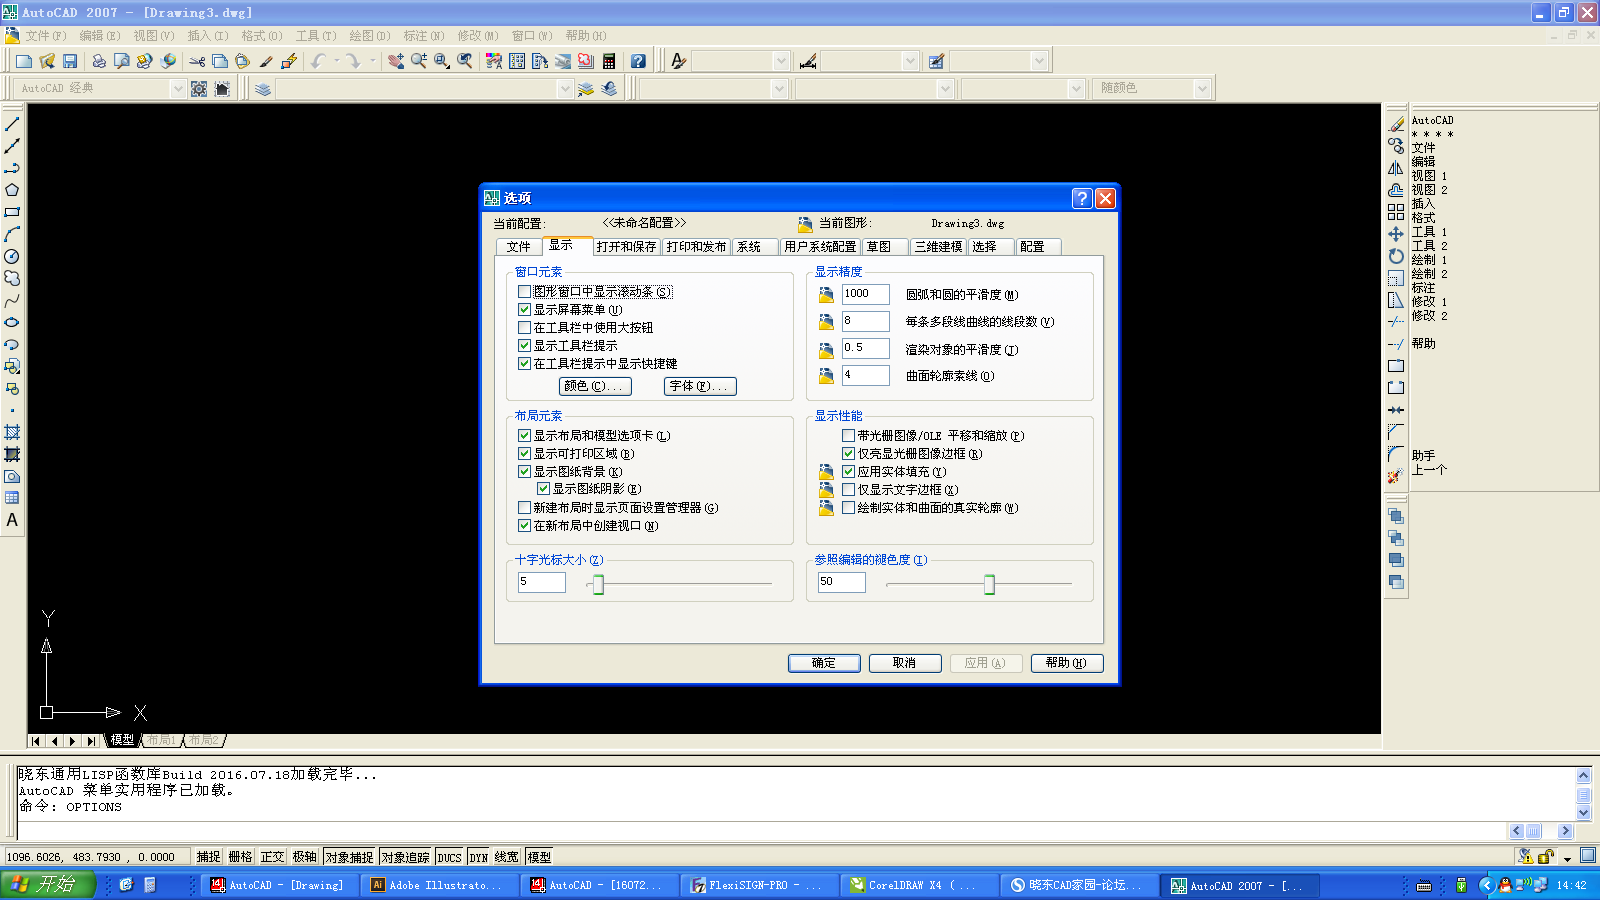Adjust the 十字光标大小 slider handle
The image size is (1600, 900).
(x=598, y=585)
